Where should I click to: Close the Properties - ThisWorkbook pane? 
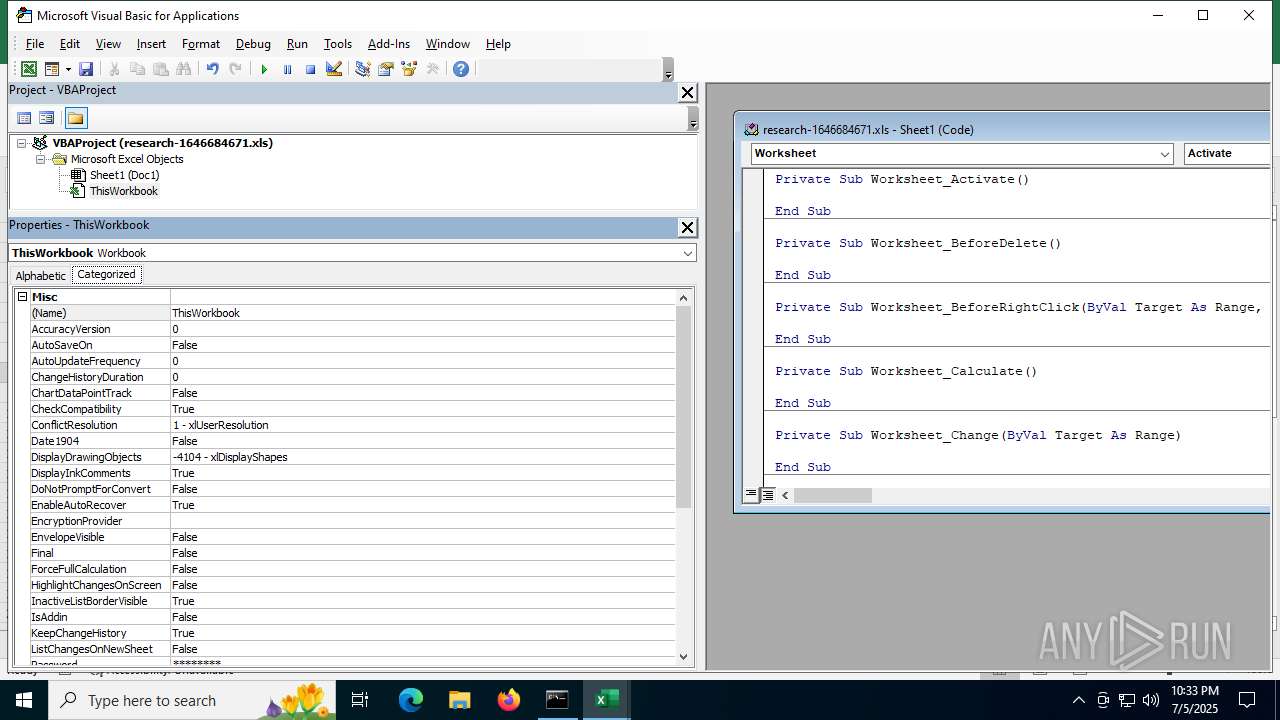tap(687, 227)
